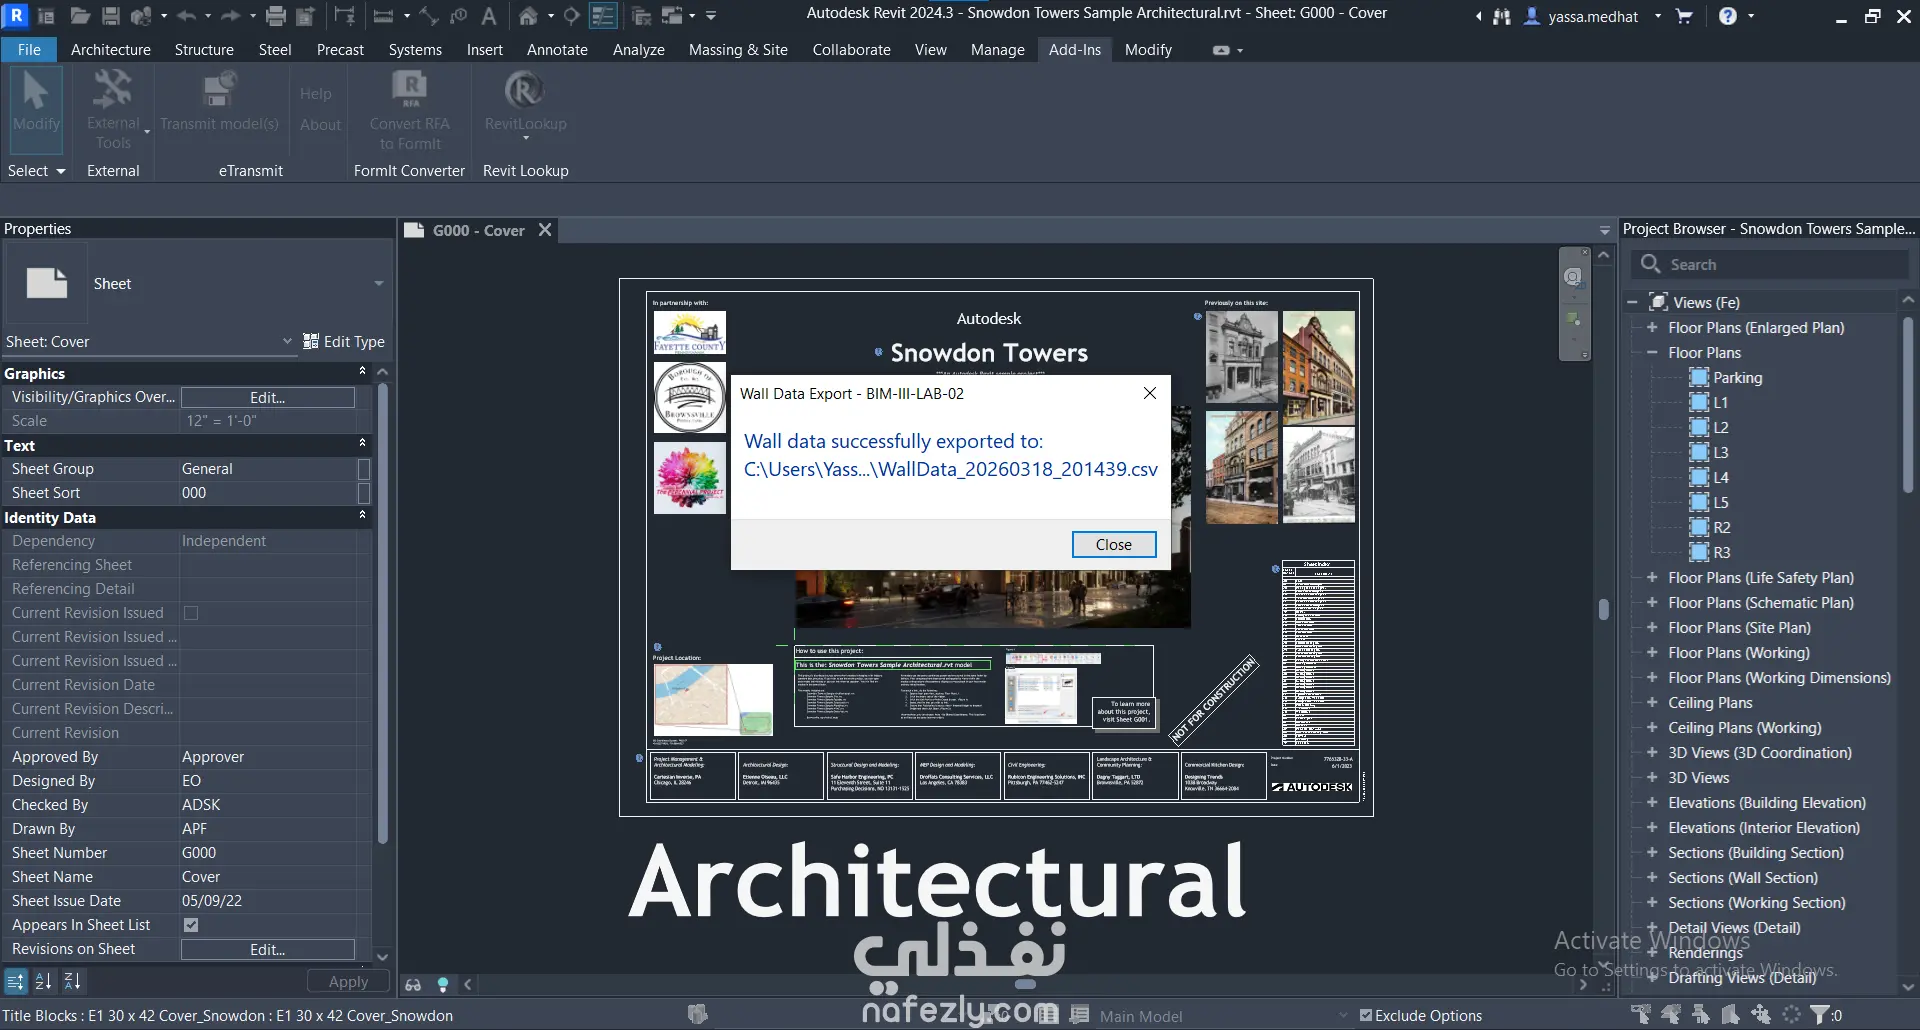Toggle the Exclude Options checkbox

pos(1366,1015)
